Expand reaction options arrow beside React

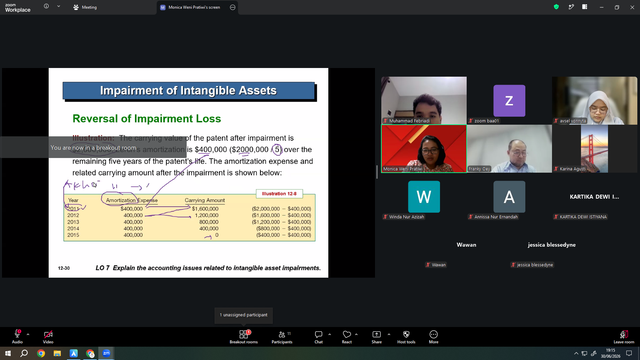pos(356,334)
